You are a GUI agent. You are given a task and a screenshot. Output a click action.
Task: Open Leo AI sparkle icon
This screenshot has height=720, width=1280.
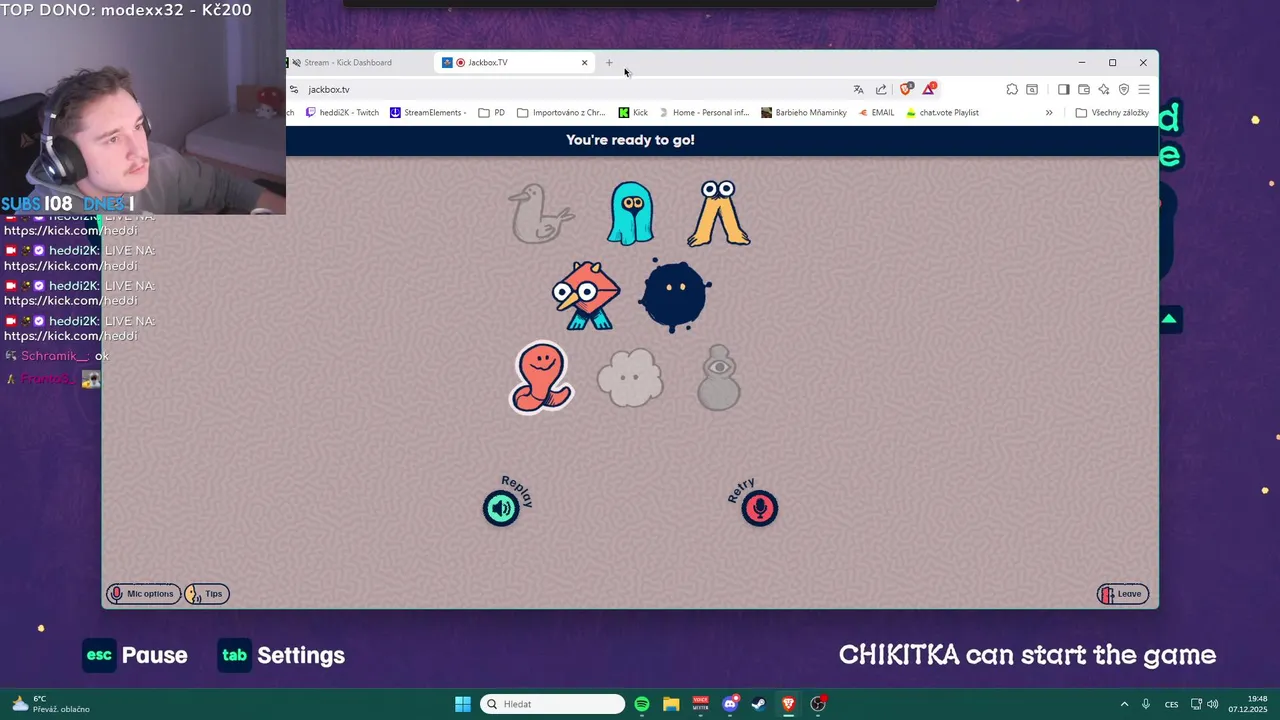[1104, 89]
